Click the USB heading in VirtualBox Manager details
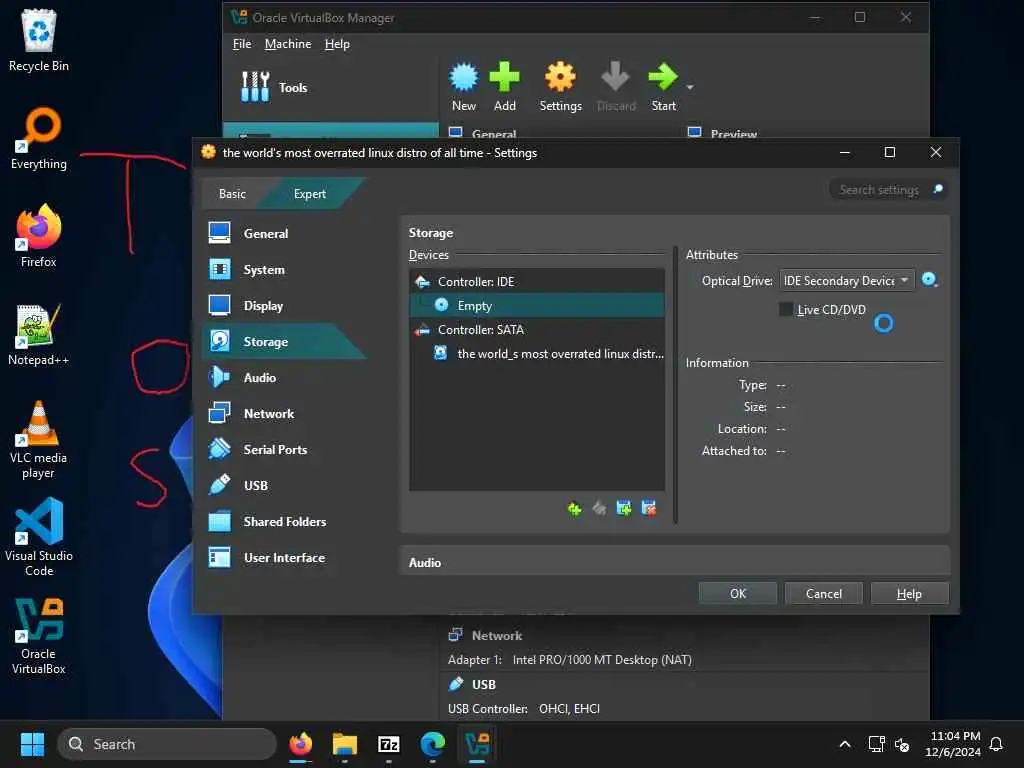The height and width of the screenshot is (768, 1024). click(483, 684)
